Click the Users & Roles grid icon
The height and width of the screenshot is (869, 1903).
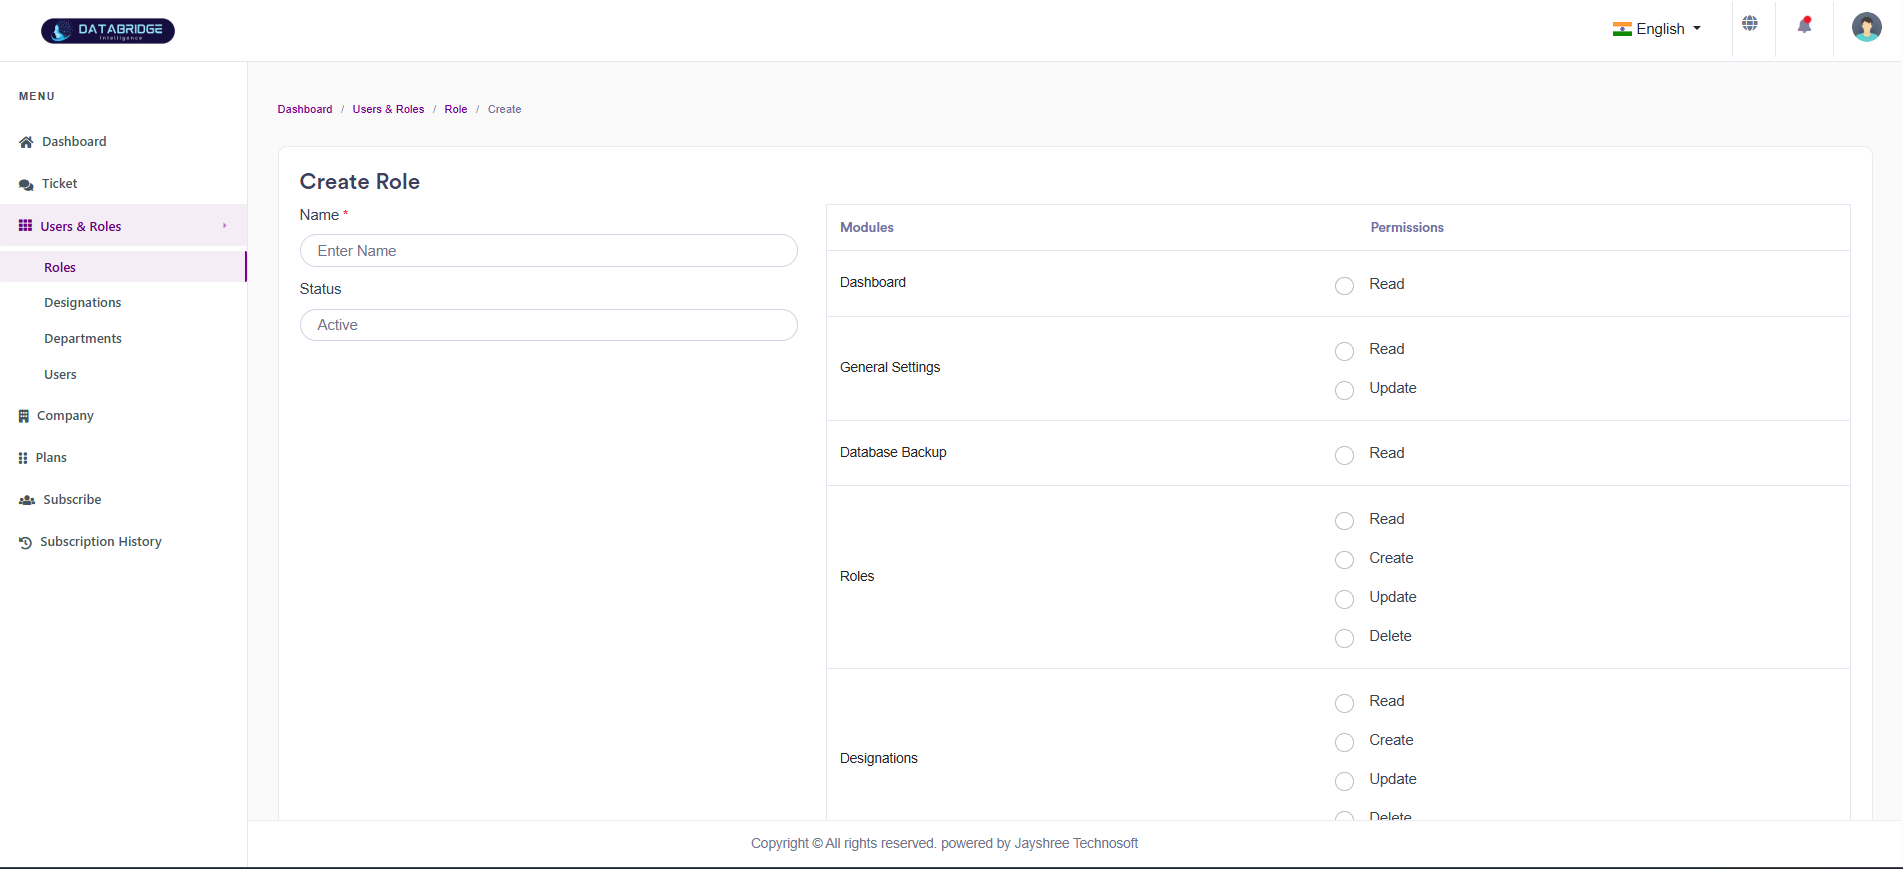[25, 226]
